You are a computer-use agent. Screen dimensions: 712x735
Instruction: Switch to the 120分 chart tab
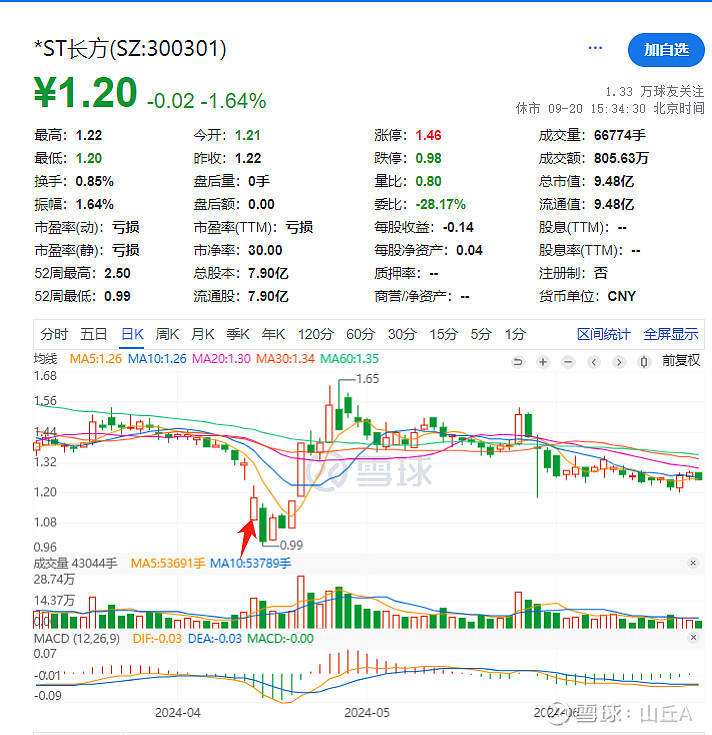click(315, 334)
